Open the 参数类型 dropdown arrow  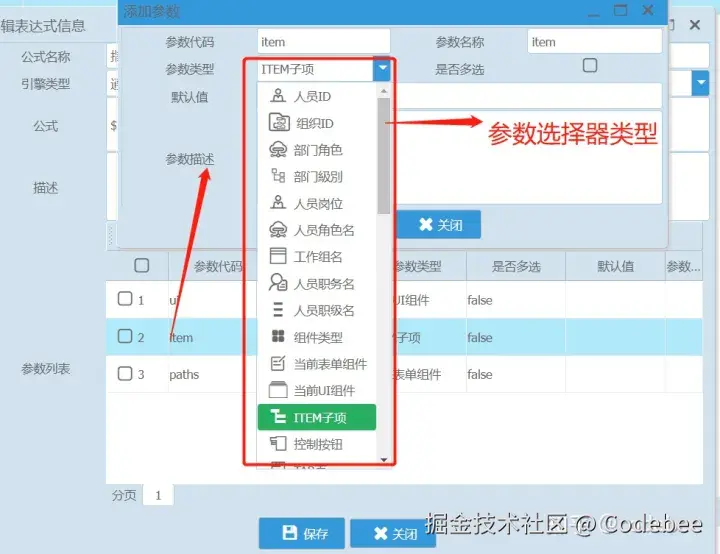[x=382, y=69]
